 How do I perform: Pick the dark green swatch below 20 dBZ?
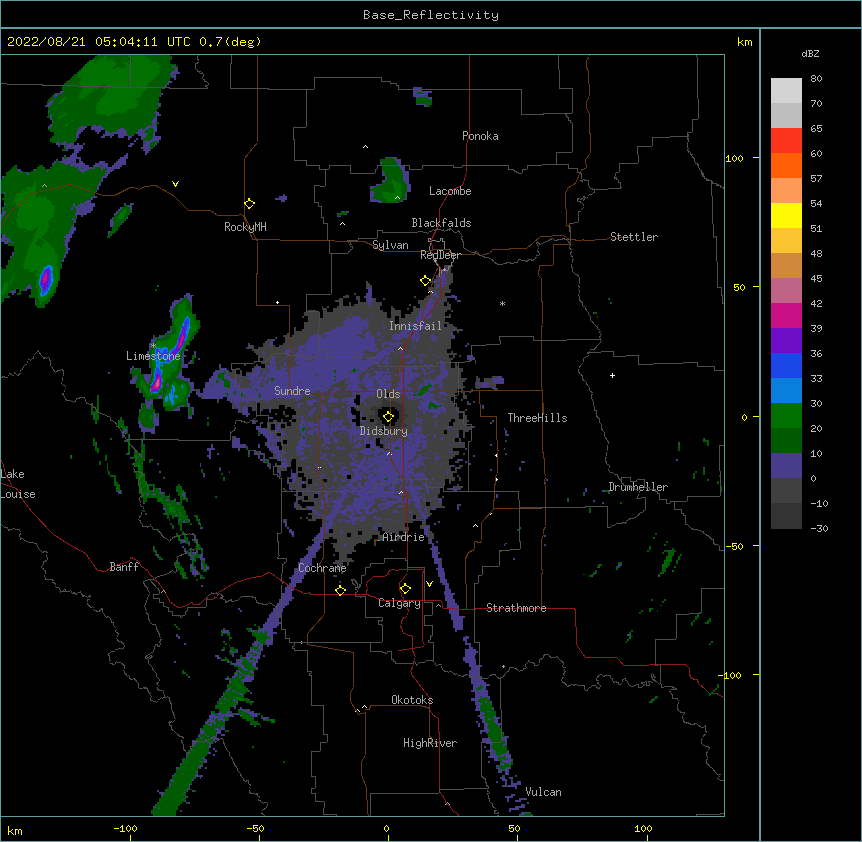[x=786, y=441]
